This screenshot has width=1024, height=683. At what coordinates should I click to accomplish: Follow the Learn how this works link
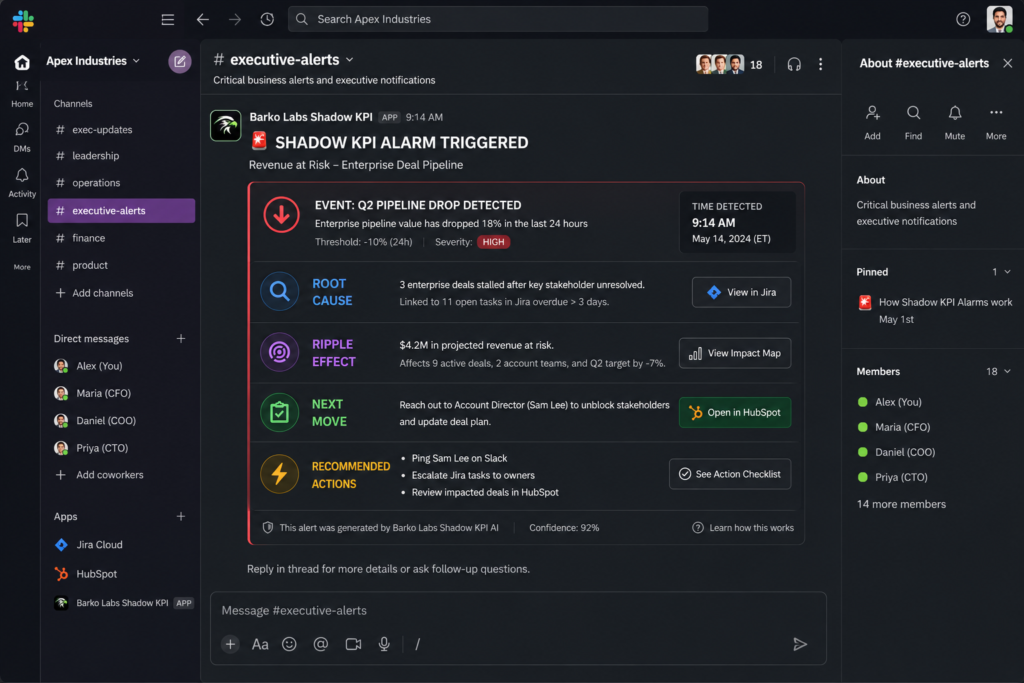(x=743, y=528)
